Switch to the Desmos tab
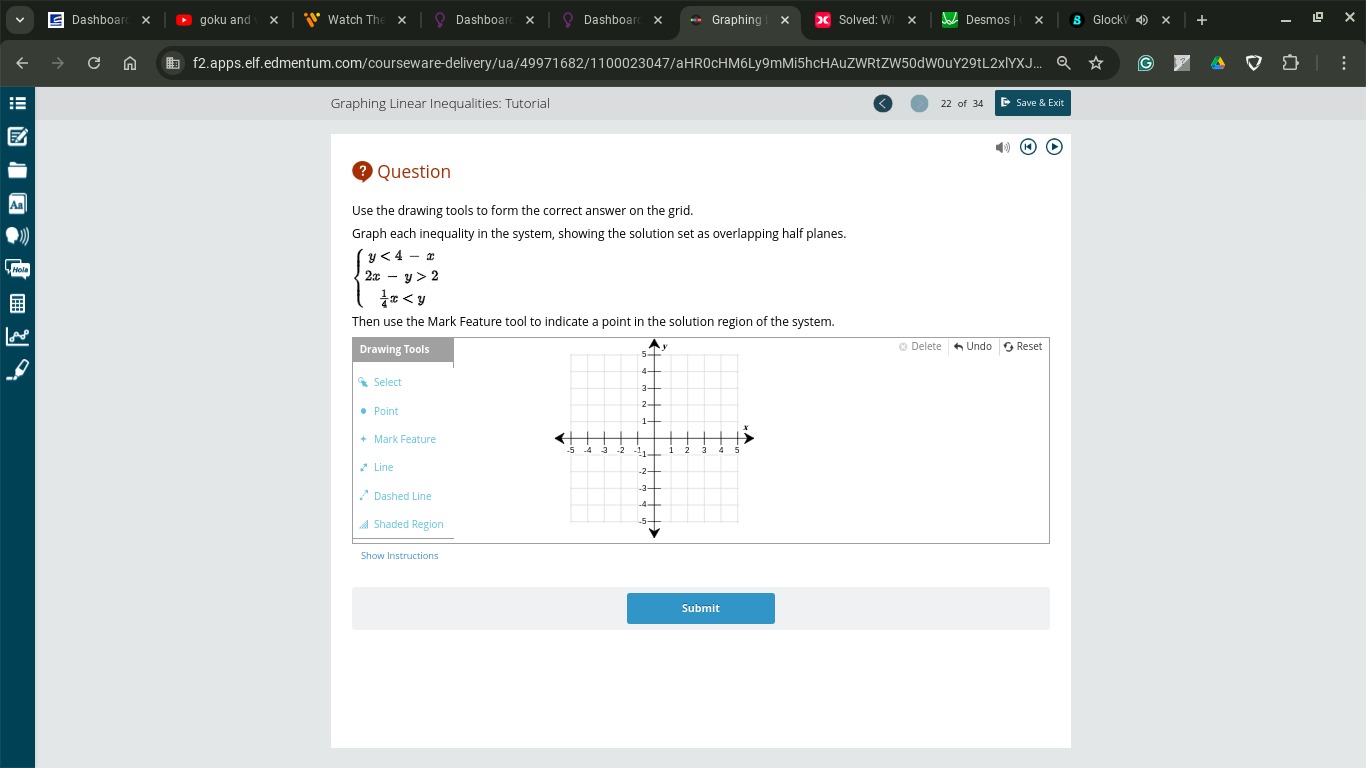 994,20
